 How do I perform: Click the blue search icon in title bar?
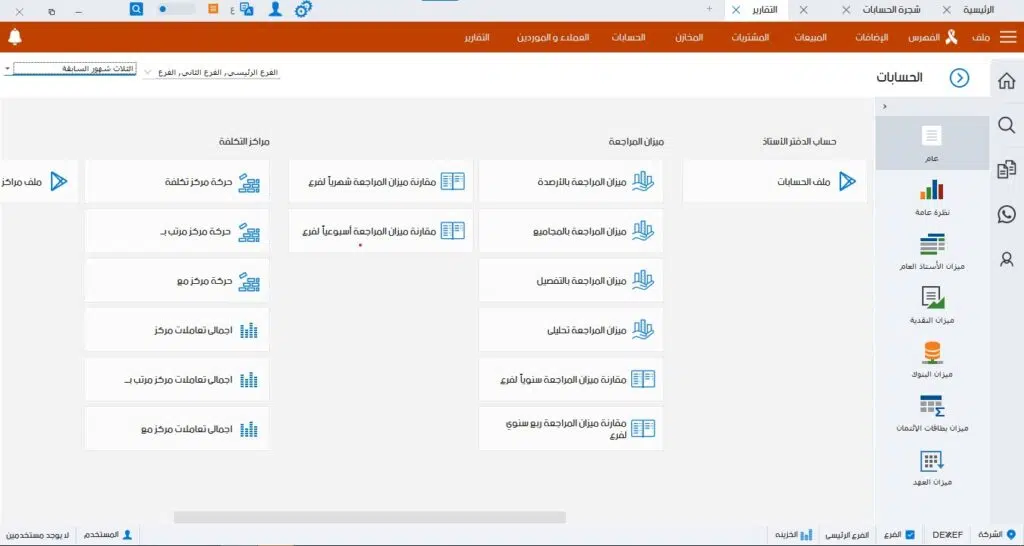tap(136, 9)
